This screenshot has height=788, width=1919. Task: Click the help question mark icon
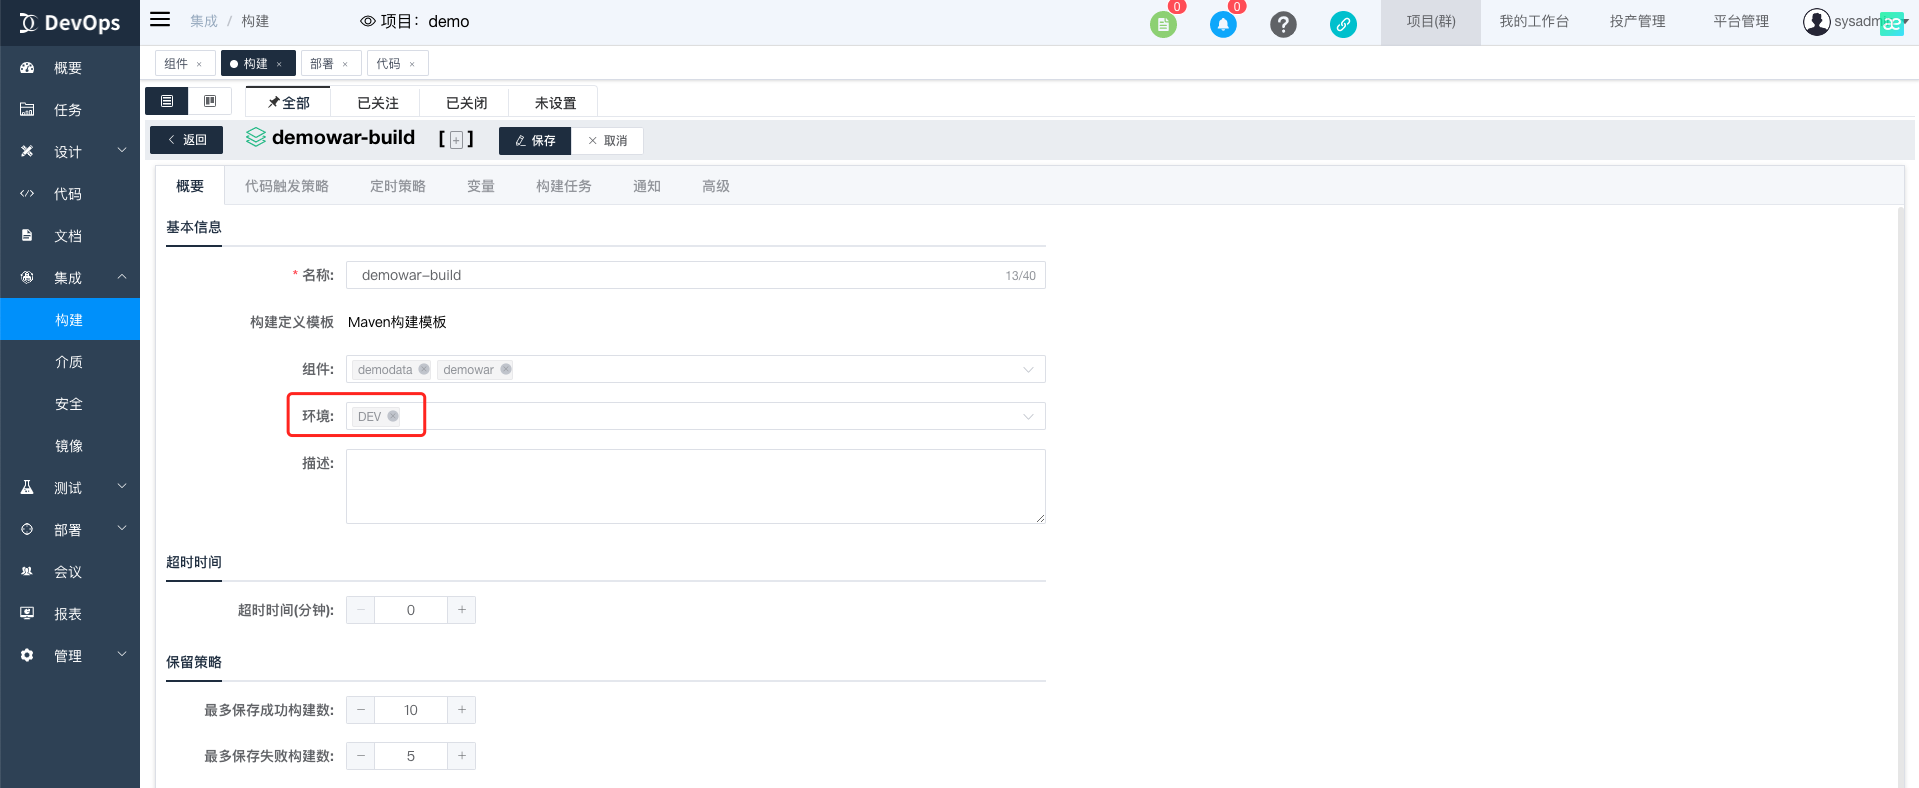1283,24
